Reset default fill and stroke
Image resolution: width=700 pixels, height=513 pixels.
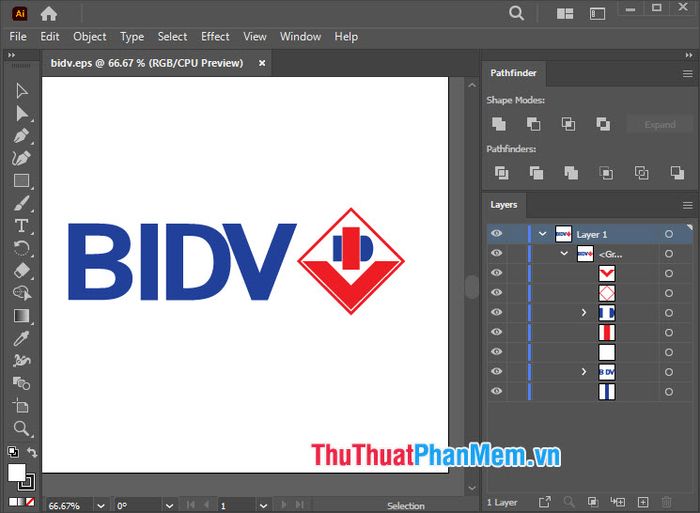(13, 452)
